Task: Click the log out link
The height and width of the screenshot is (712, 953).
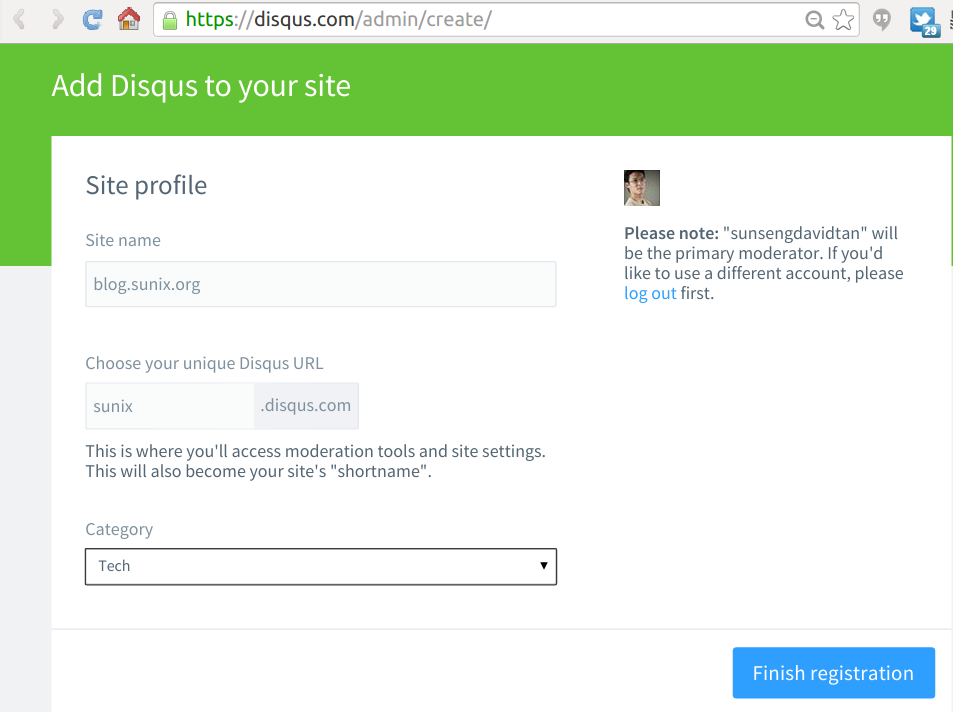Action: click(x=650, y=293)
